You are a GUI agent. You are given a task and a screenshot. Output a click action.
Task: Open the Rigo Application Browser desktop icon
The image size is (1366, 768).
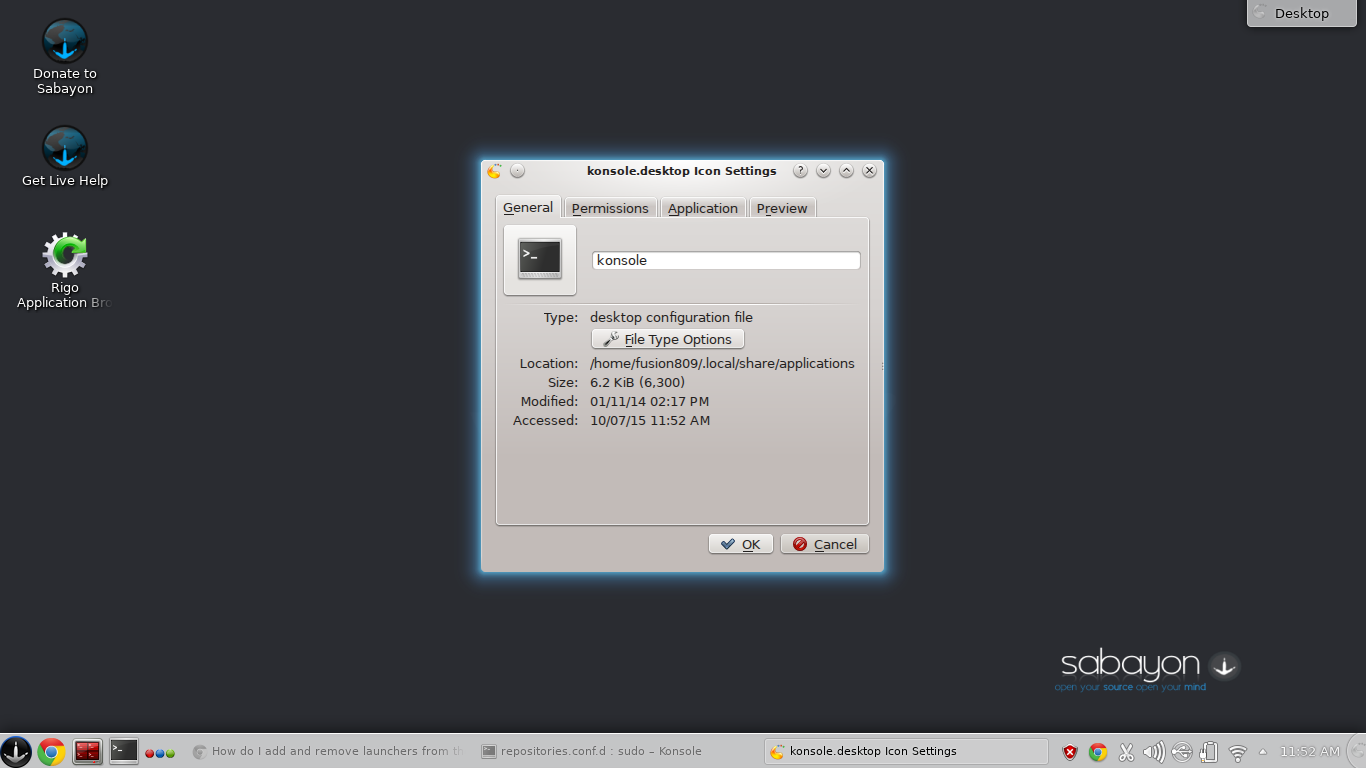click(65, 271)
